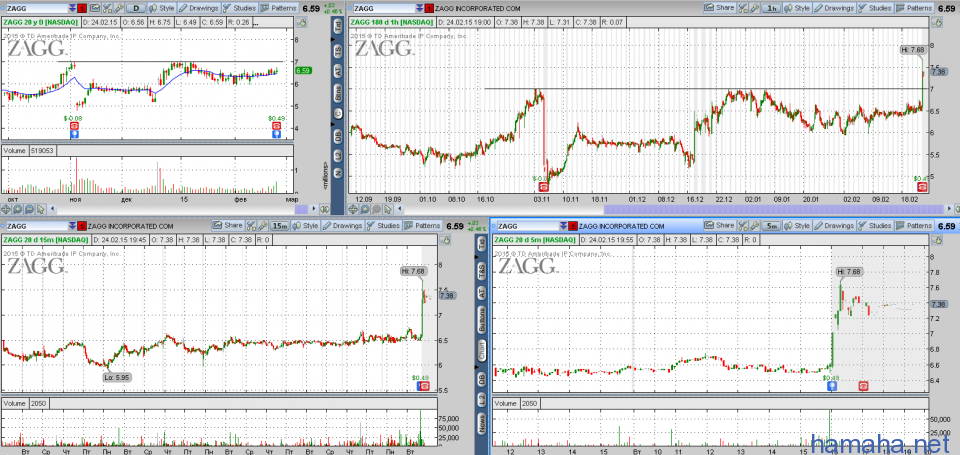Open the scissors tool in the 1h chart toolbar
960x455 pixels.
pos(743,8)
